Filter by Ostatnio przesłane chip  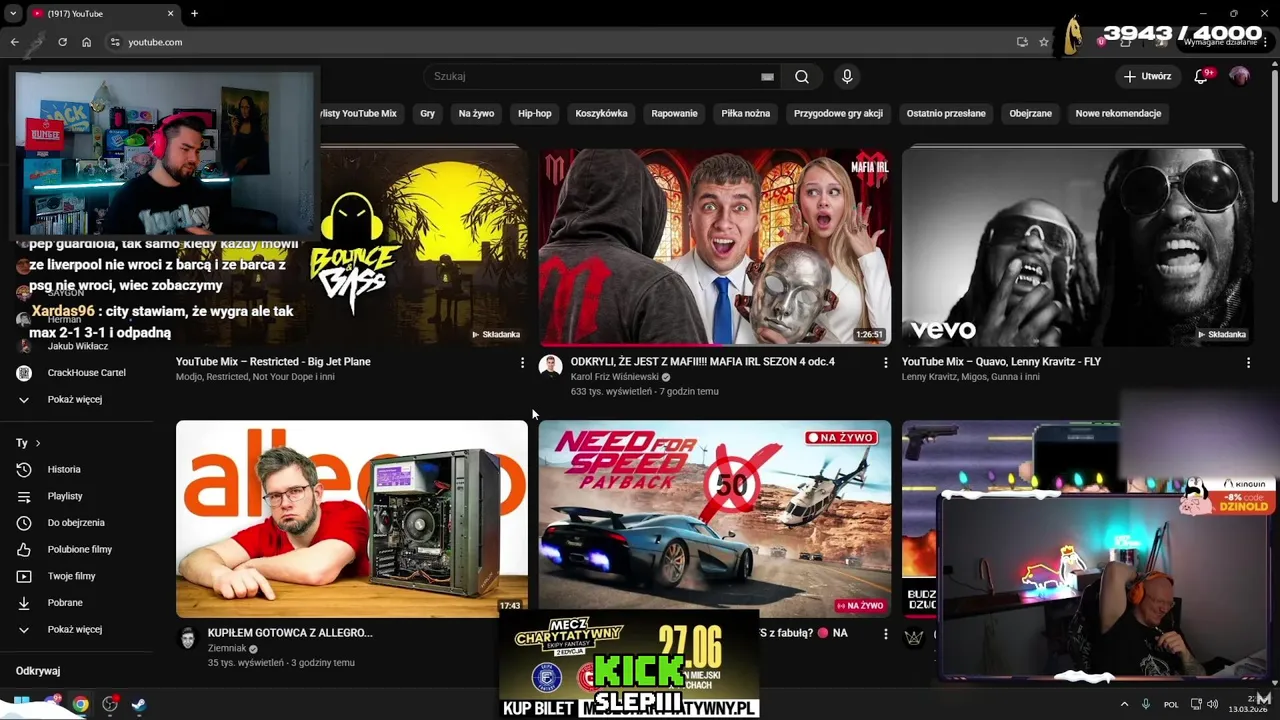coord(946,114)
